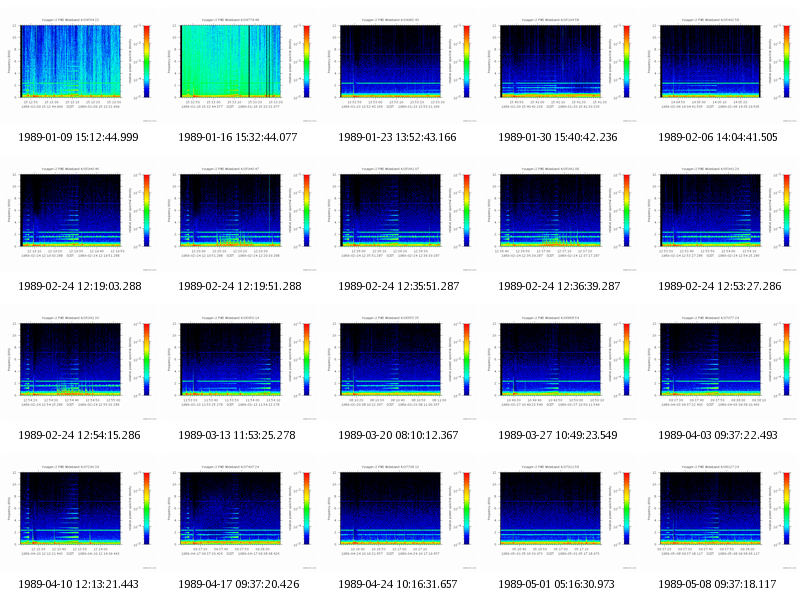Click the 1989-04-03 09:37:22.493 caption link
800x596 pixels.
point(717,435)
